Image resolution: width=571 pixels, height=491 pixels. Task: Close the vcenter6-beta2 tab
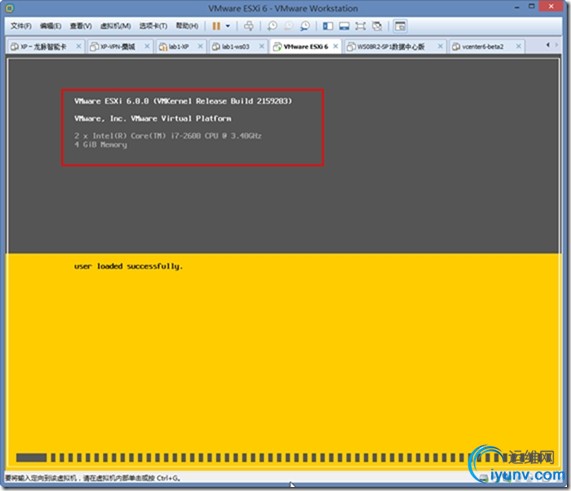click(x=519, y=46)
